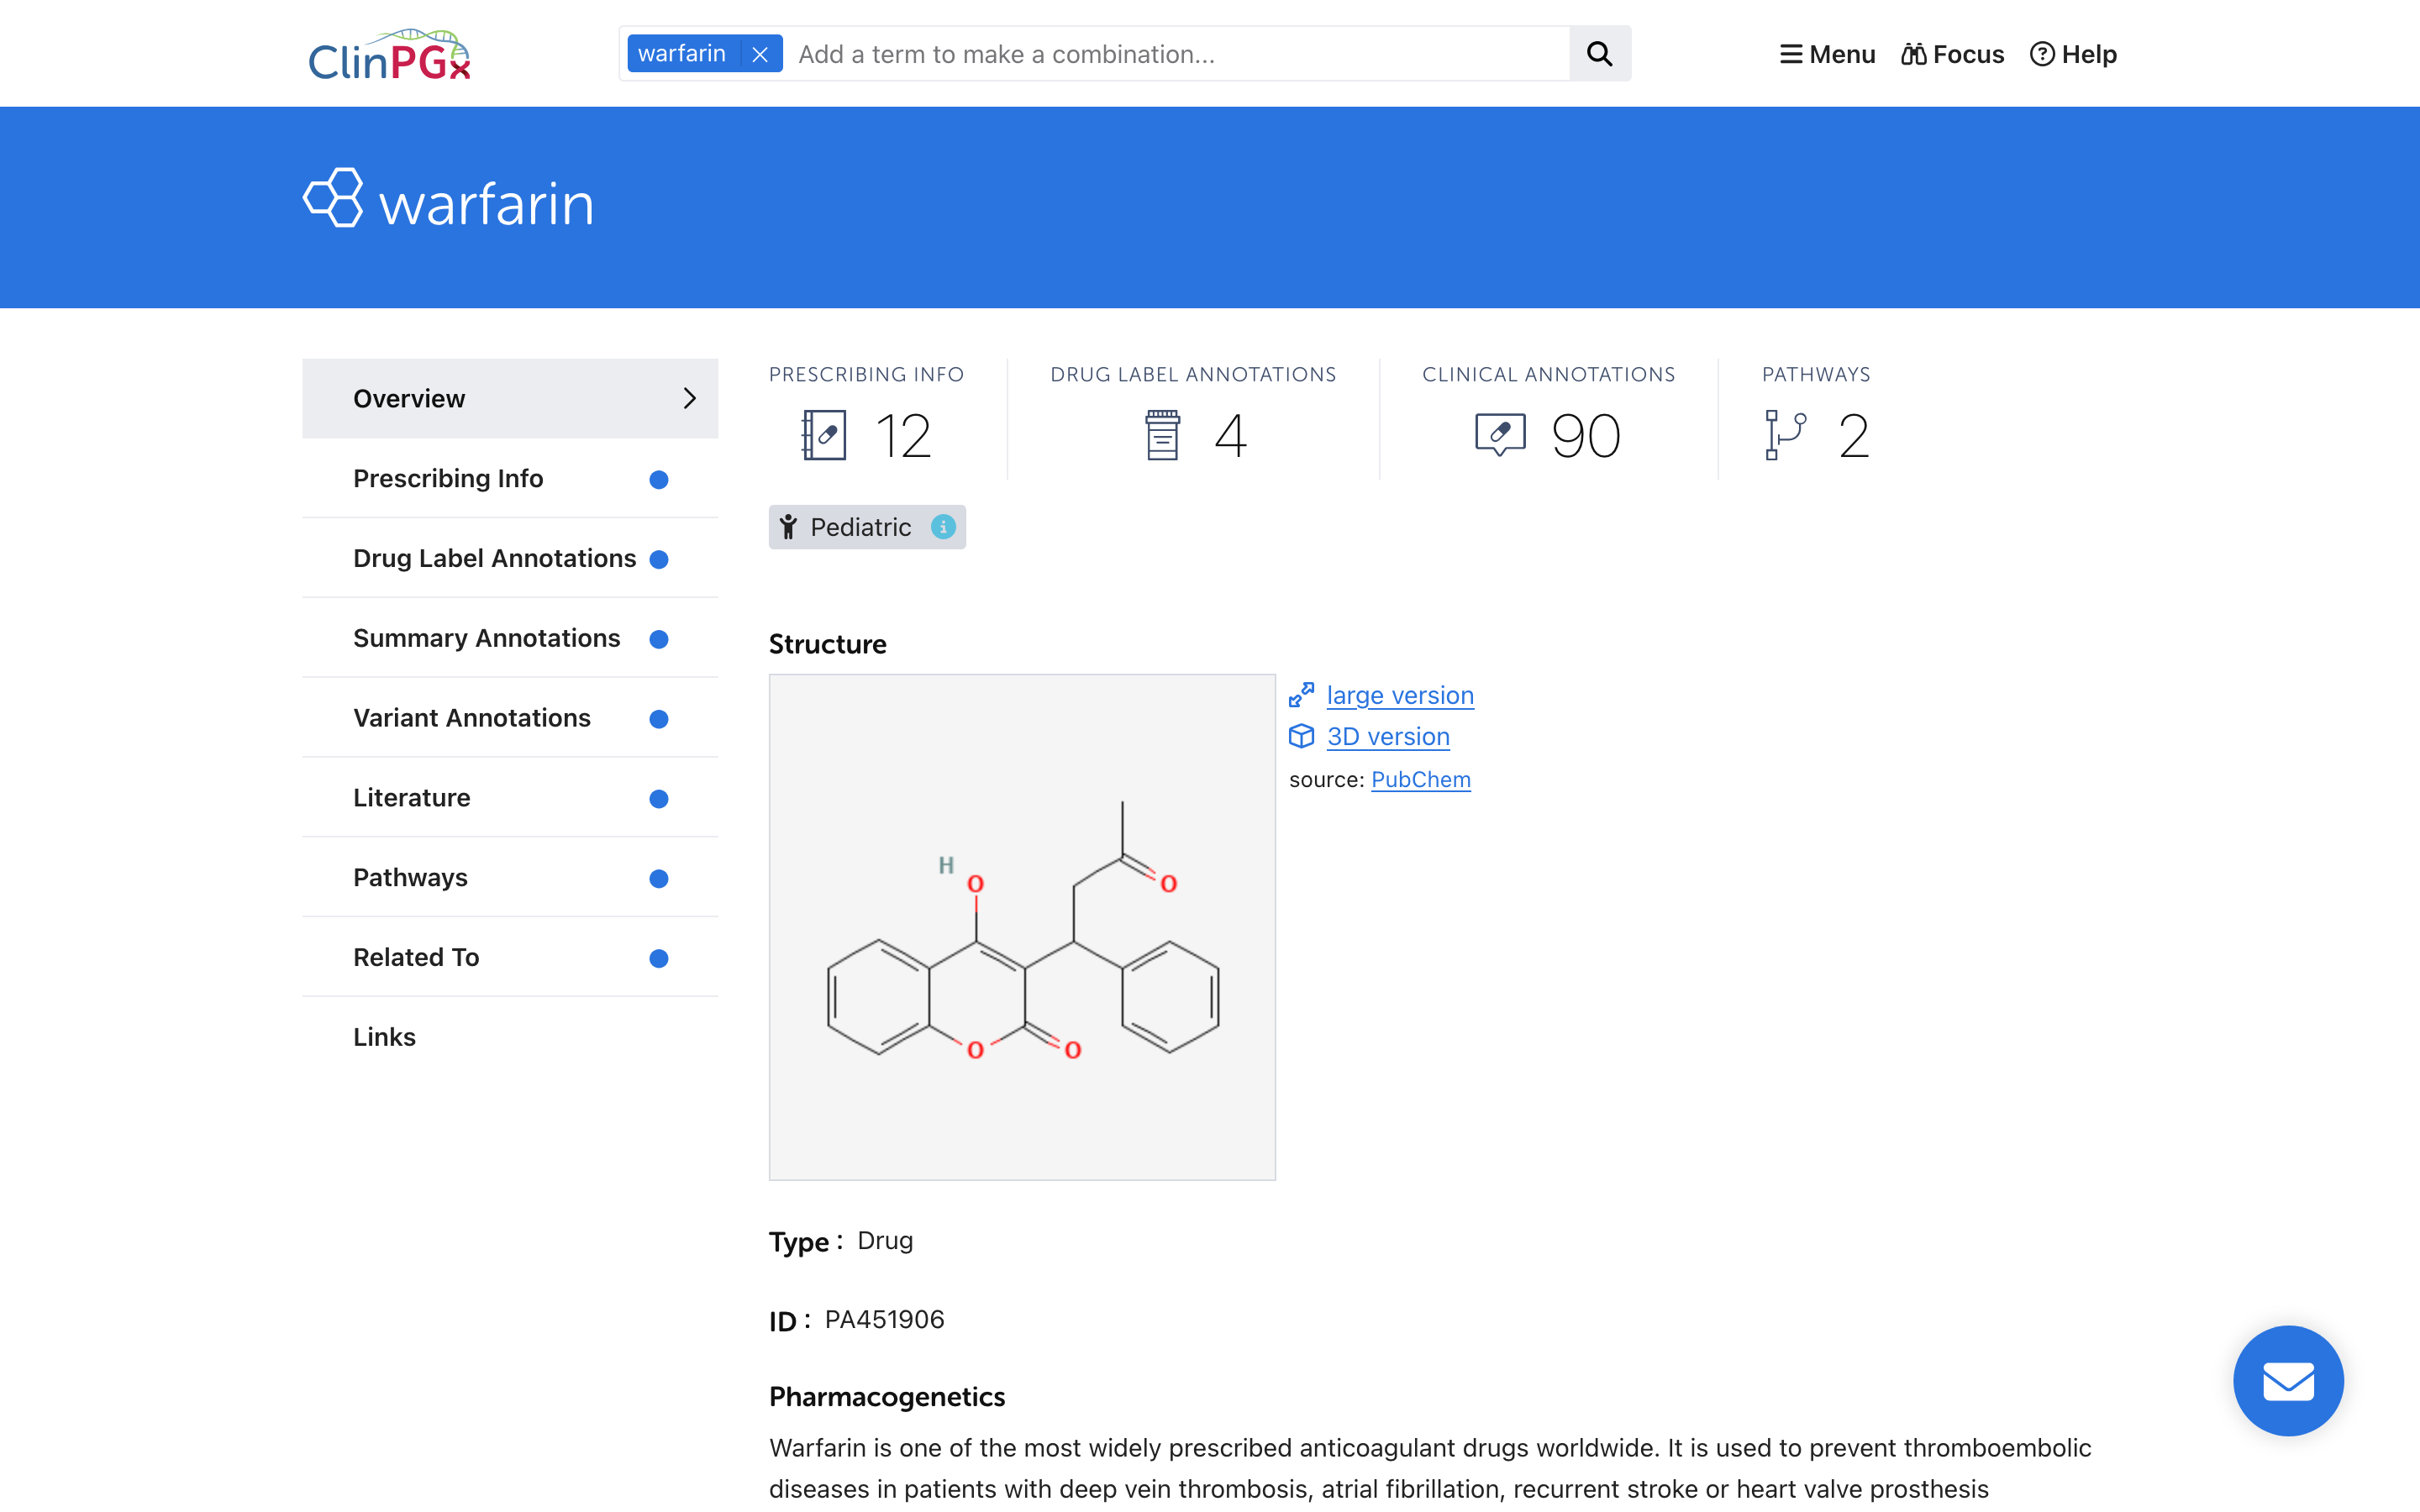
Task: Click the Pathways branch icon
Action: [x=1785, y=434]
